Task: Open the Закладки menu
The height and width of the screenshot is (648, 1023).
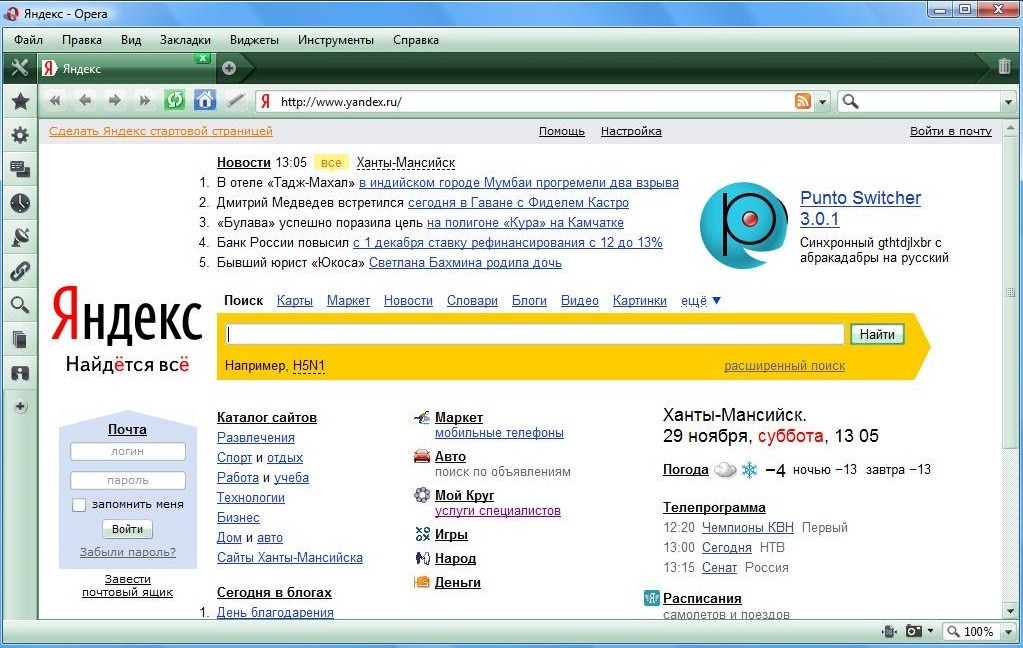Action: point(185,40)
